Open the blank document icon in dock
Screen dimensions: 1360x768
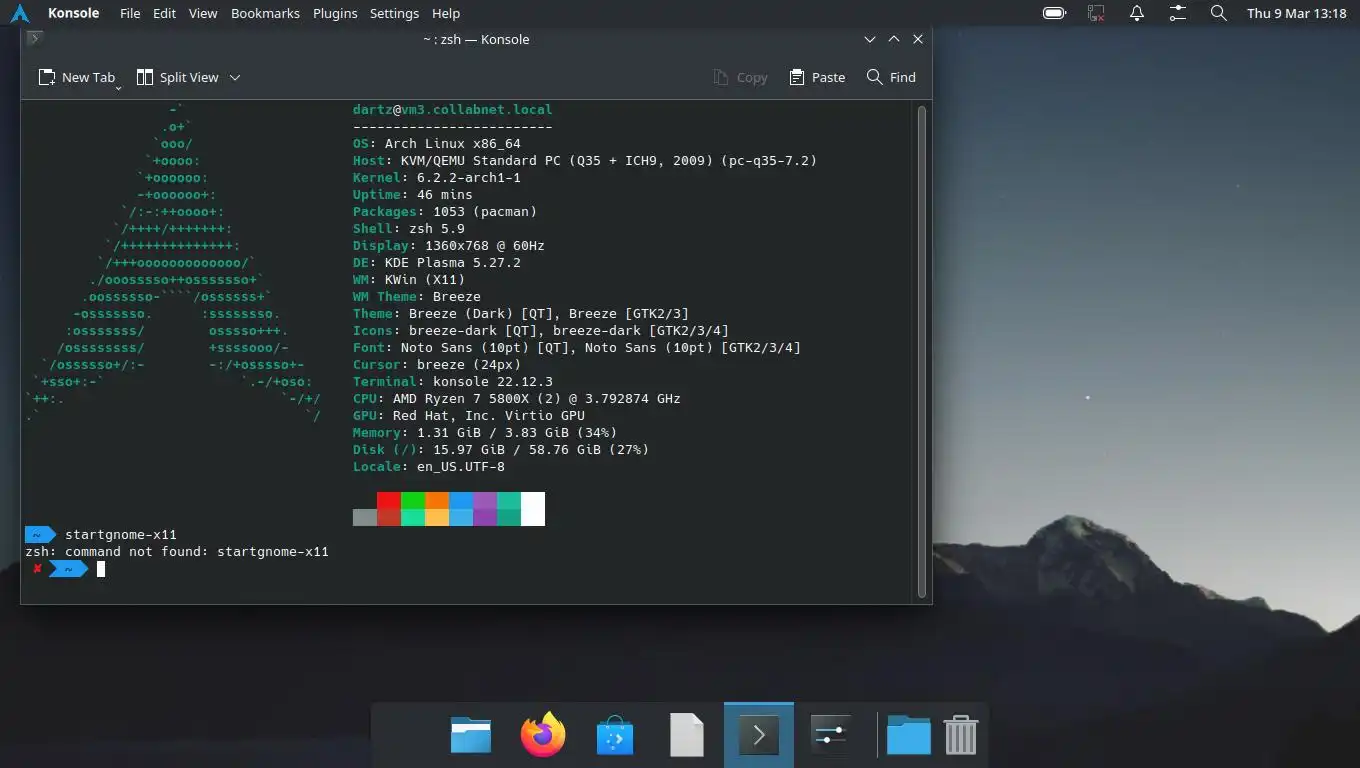(x=687, y=736)
